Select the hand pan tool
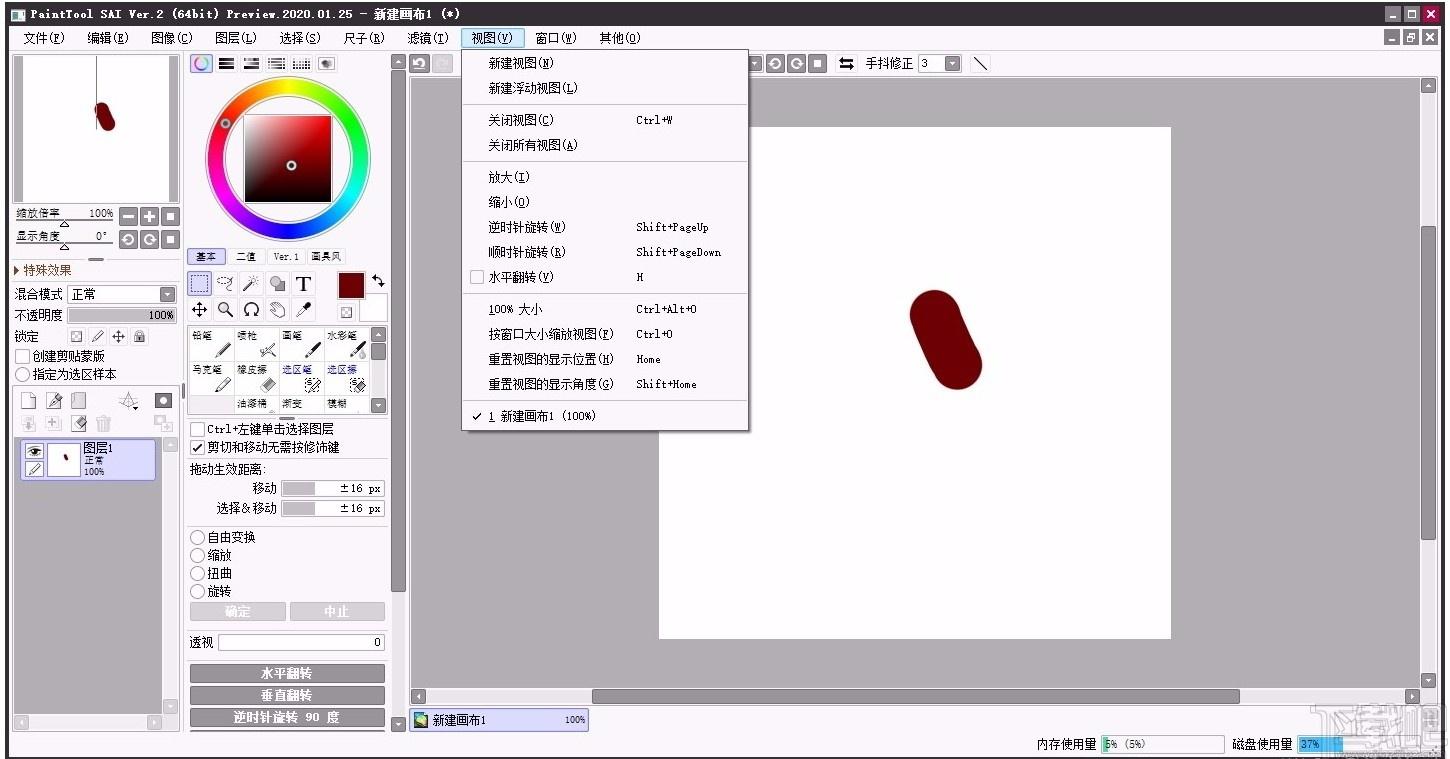This screenshot has width=1450, height=759. [x=278, y=309]
